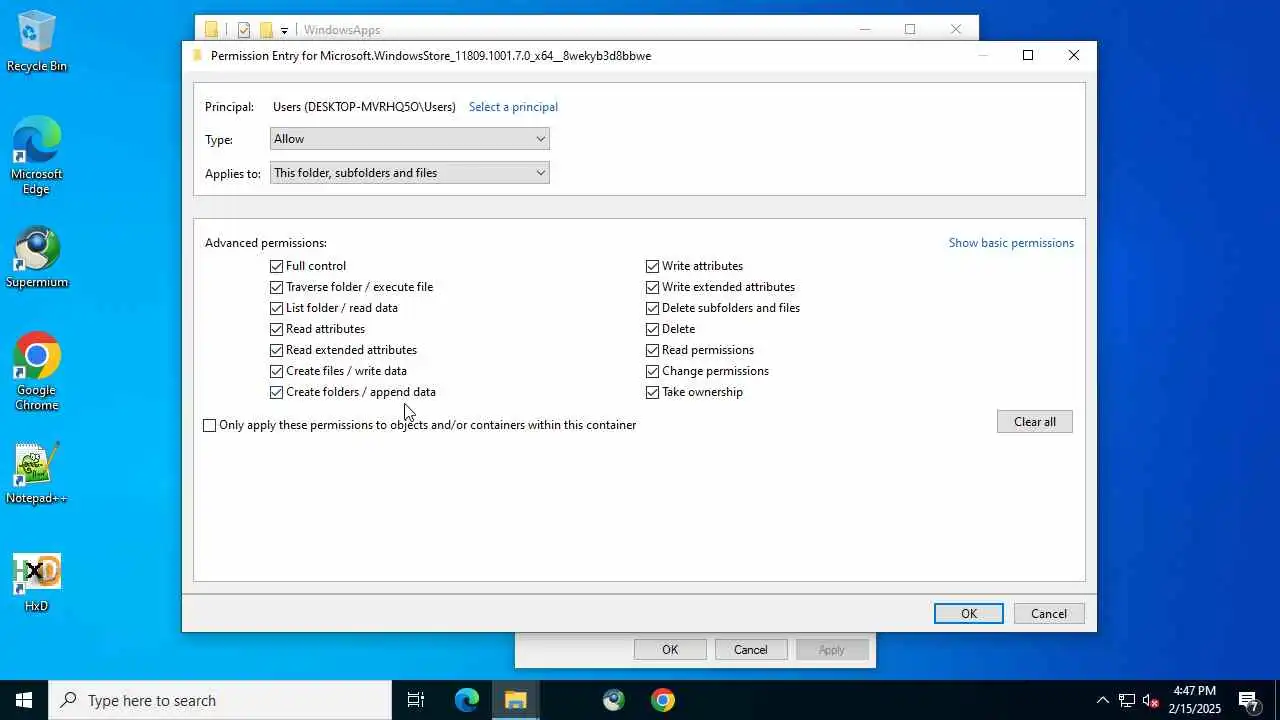This screenshot has width=1280, height=720.
Task: Toggle Write extended attributes checkbox
Action: (x=653, y=287)
